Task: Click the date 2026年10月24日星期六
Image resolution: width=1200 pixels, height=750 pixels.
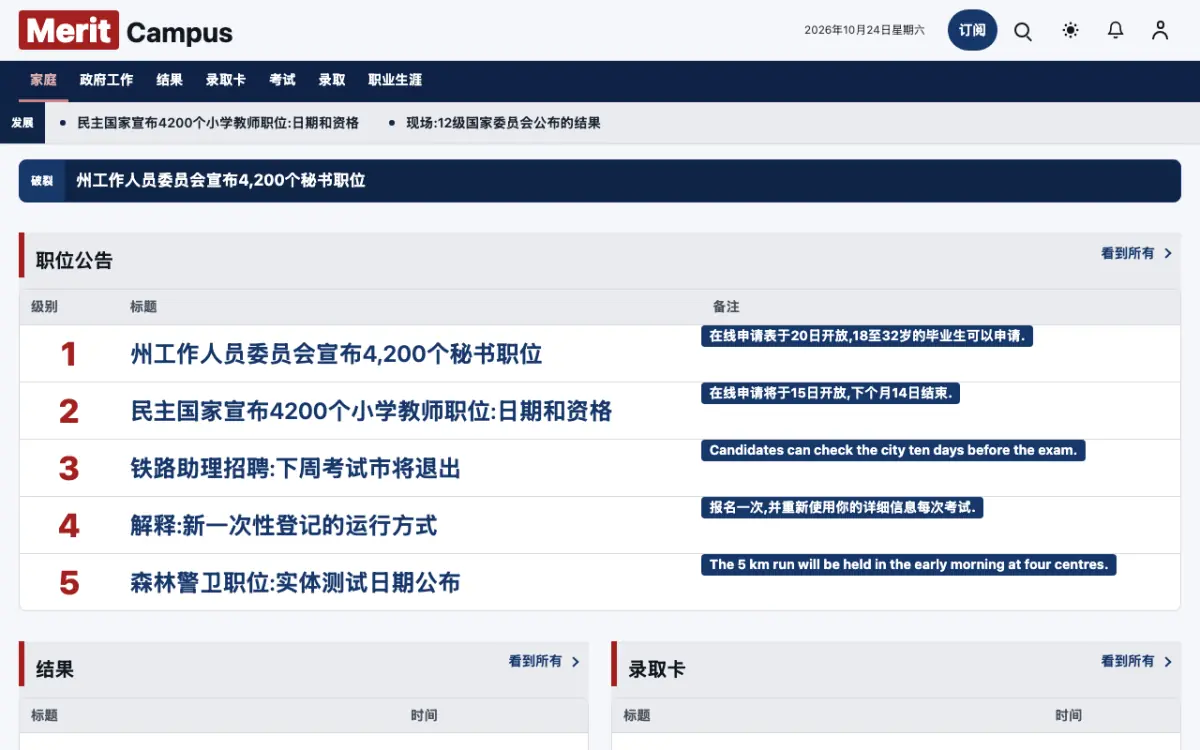Action: click(x=865, y=31)
